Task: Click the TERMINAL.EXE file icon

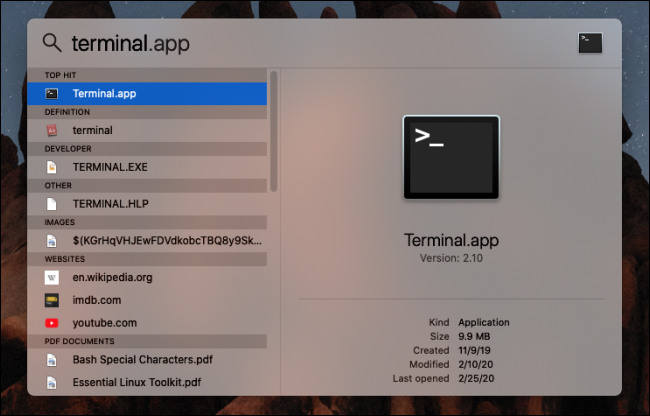Action: (52, 167)
